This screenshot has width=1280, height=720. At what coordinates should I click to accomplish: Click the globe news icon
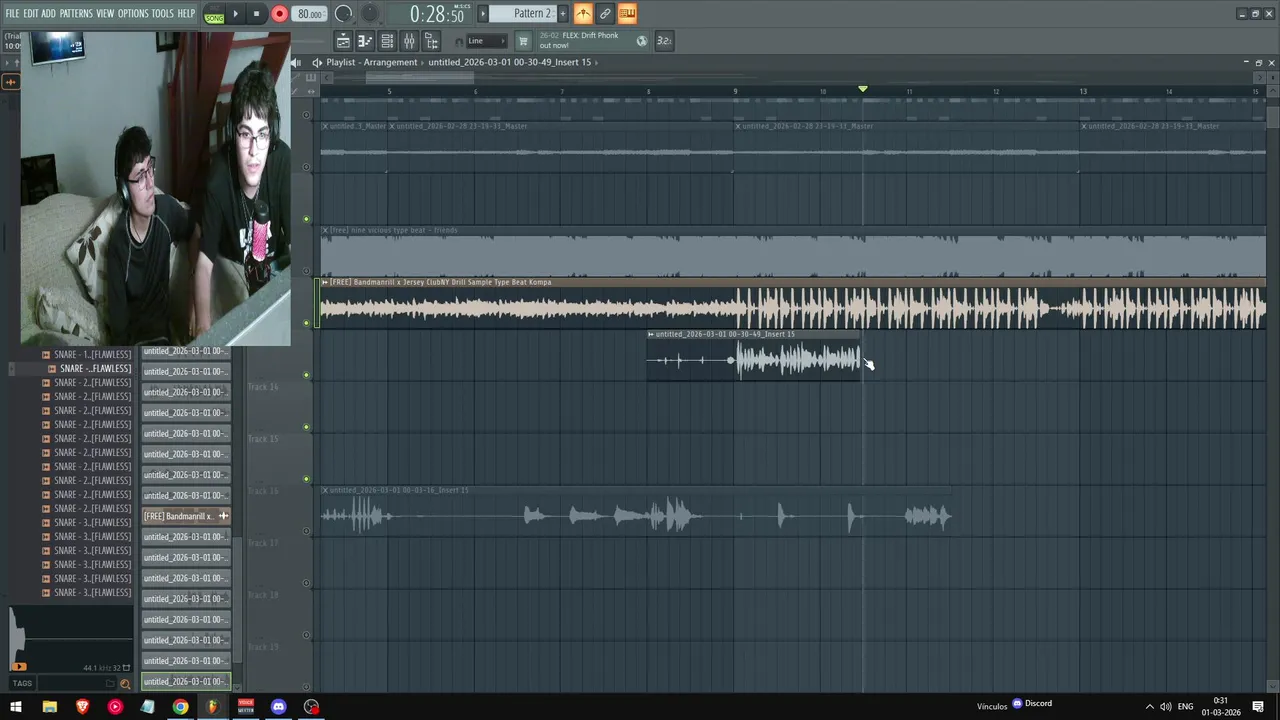(x=642, y=41)
